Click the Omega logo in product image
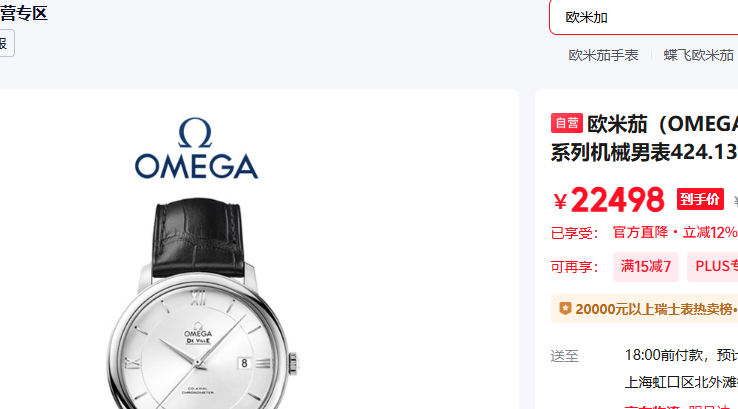The width and height of the screenshot is (738, 409). click(x=196, y=148)
